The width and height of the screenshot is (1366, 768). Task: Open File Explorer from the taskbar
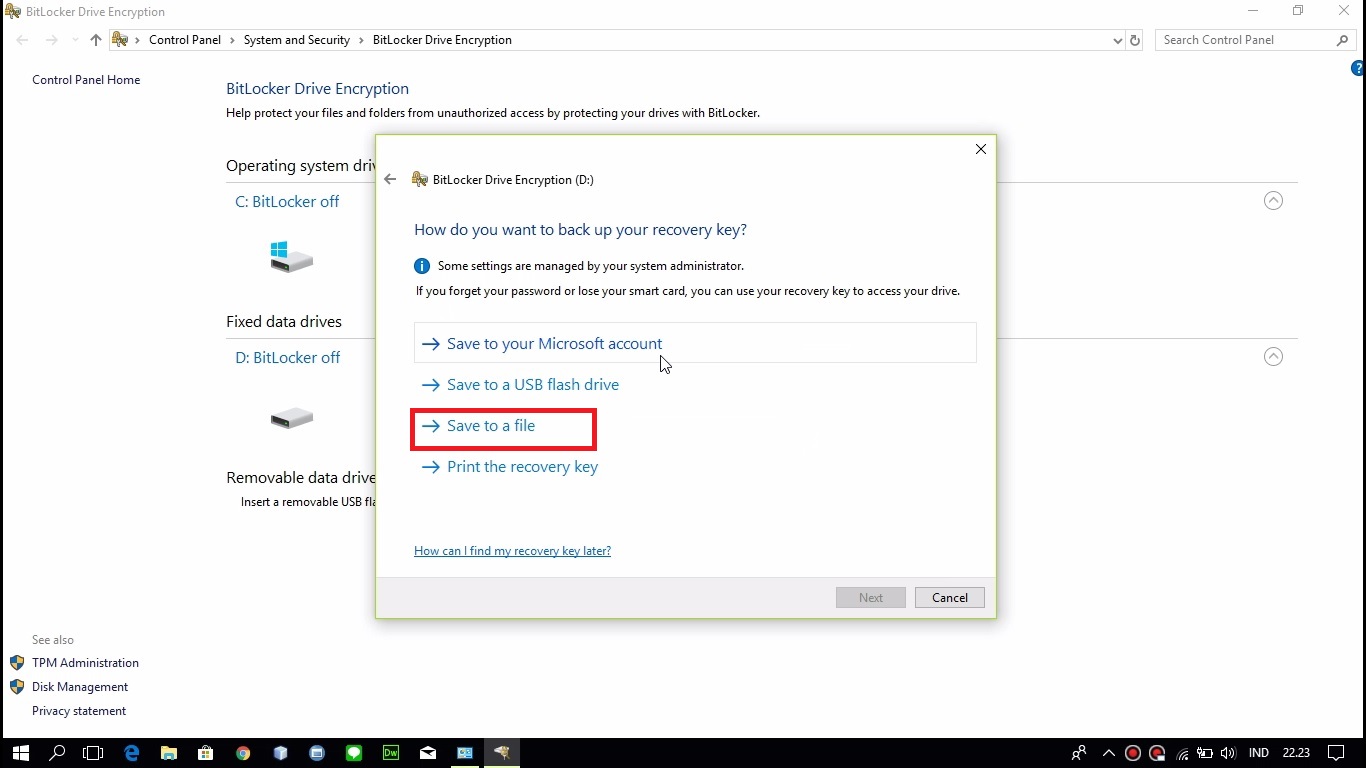point(168,753)
